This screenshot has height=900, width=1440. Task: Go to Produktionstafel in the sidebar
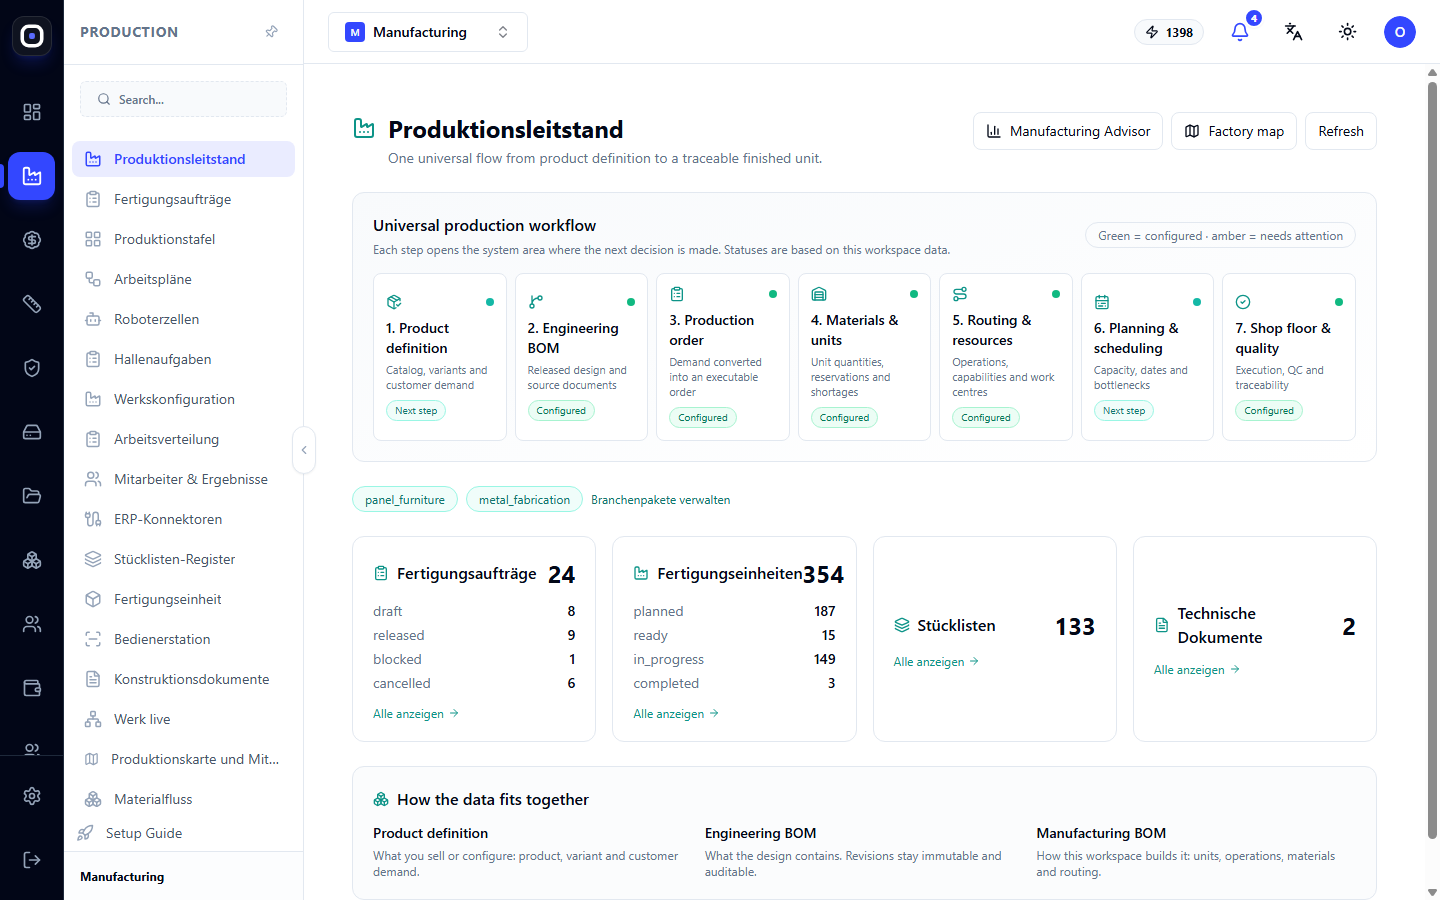(x=184, y=239)
